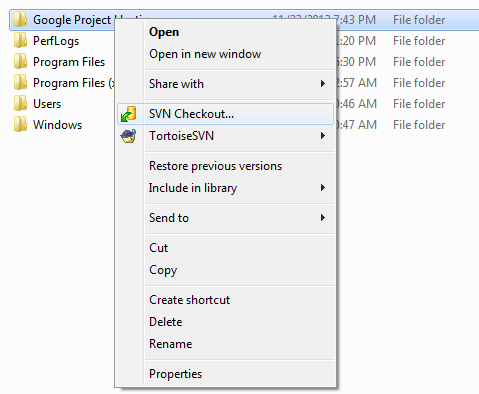Click the TortoiseSVN turtle icon
Screen dimensions: 479x394
pos(128,136)
